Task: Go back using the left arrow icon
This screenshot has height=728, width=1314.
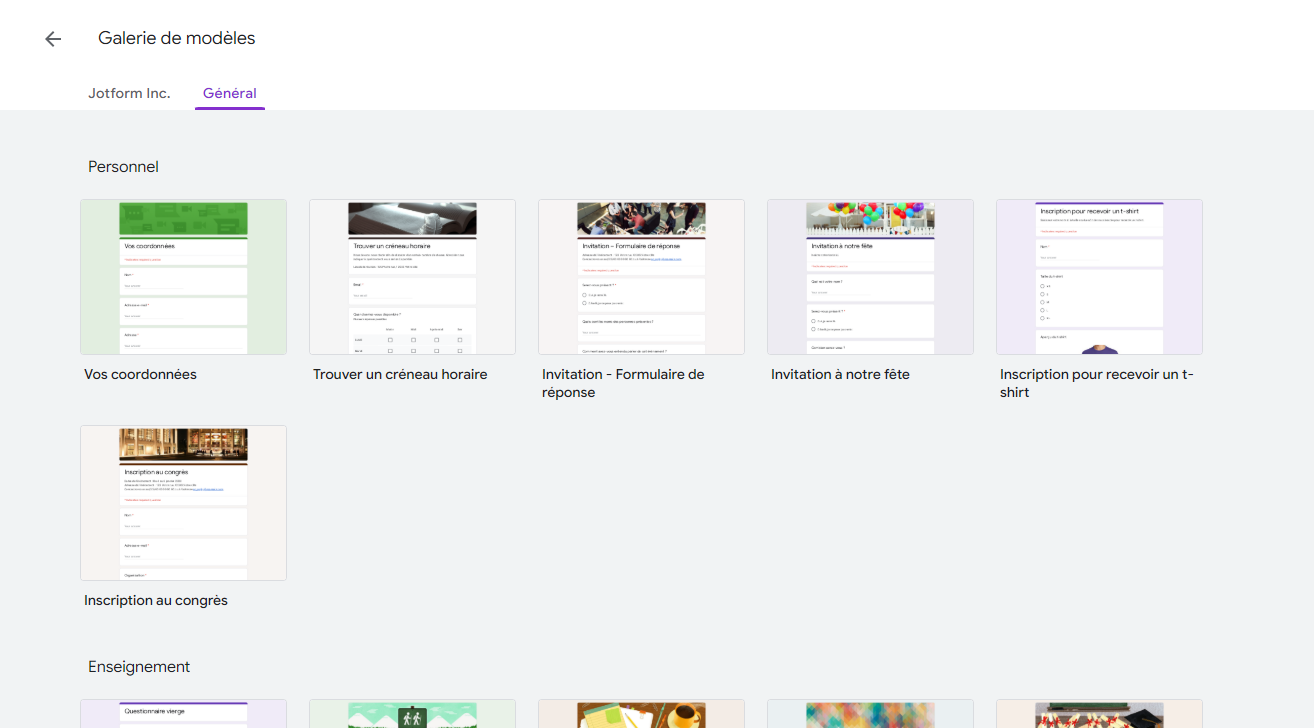Action: [53, 39]
